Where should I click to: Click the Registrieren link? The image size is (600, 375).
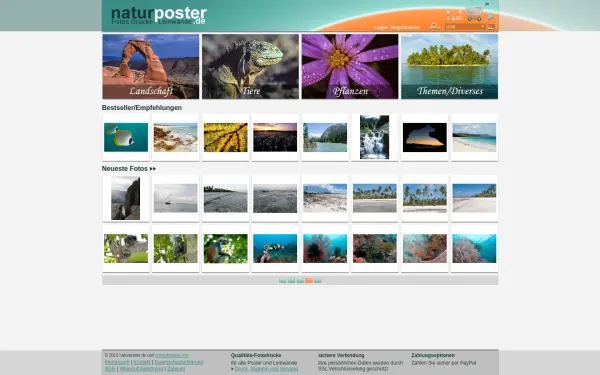405,28
